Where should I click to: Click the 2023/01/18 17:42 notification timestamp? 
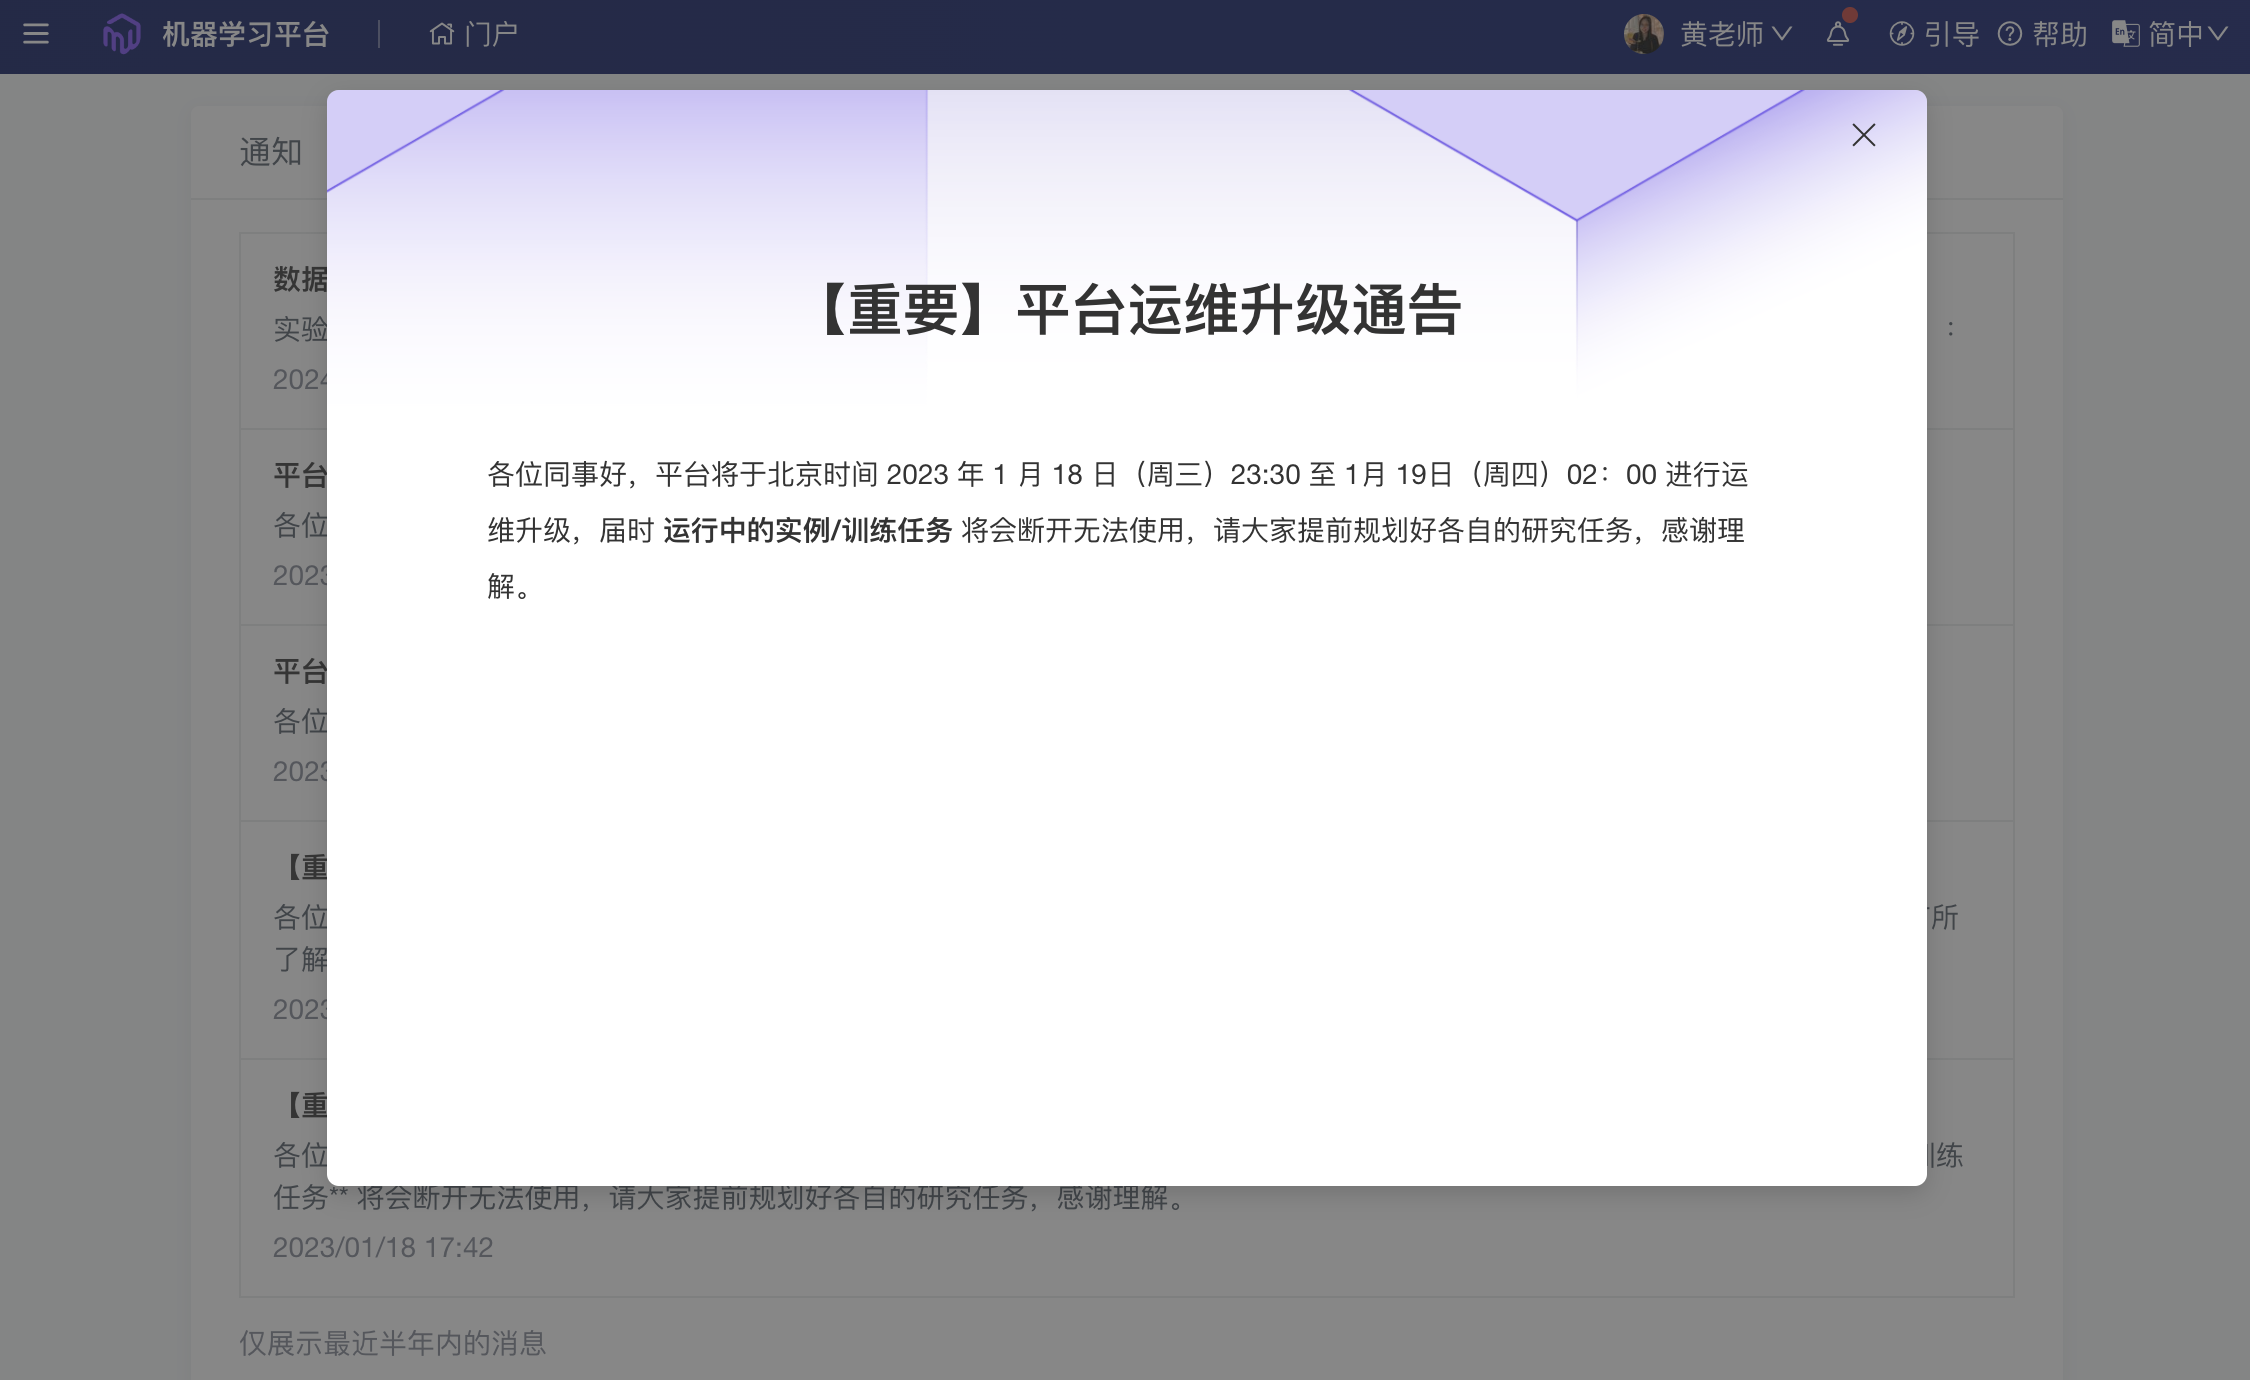[x=383, y=1247]
